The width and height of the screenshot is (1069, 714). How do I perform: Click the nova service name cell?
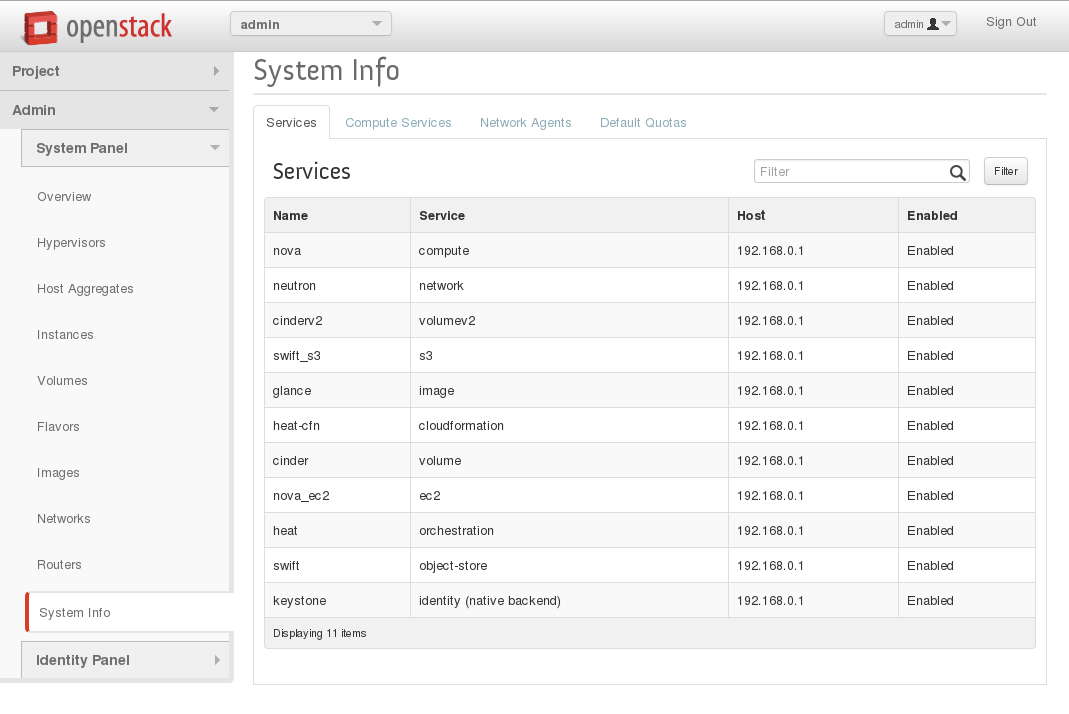337,250
